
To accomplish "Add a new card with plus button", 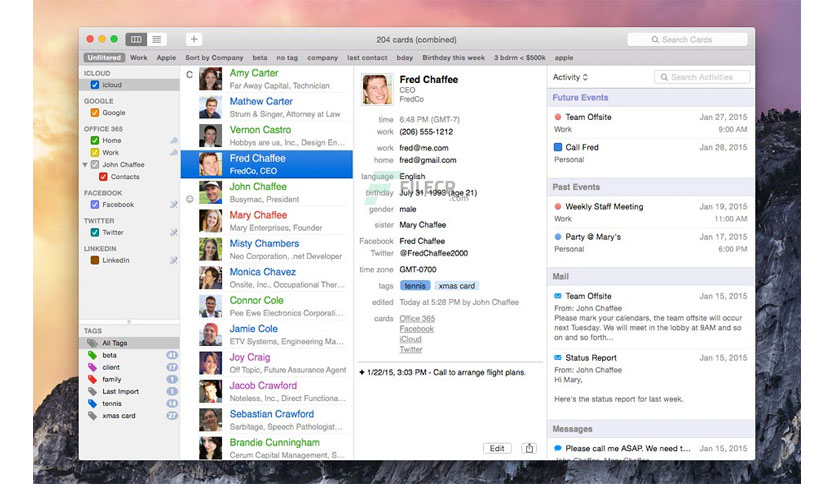I will pyautogui.click(x=194, y=39).
